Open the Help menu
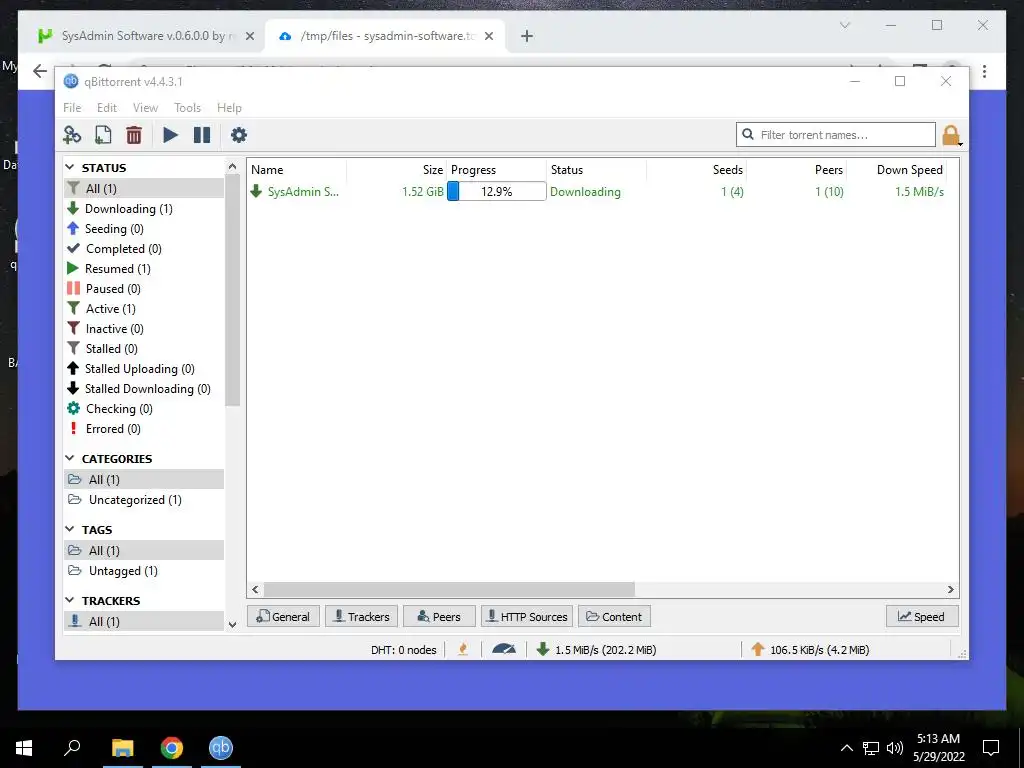The height and width of the screenshot is (768, 1024). [229, 108]
